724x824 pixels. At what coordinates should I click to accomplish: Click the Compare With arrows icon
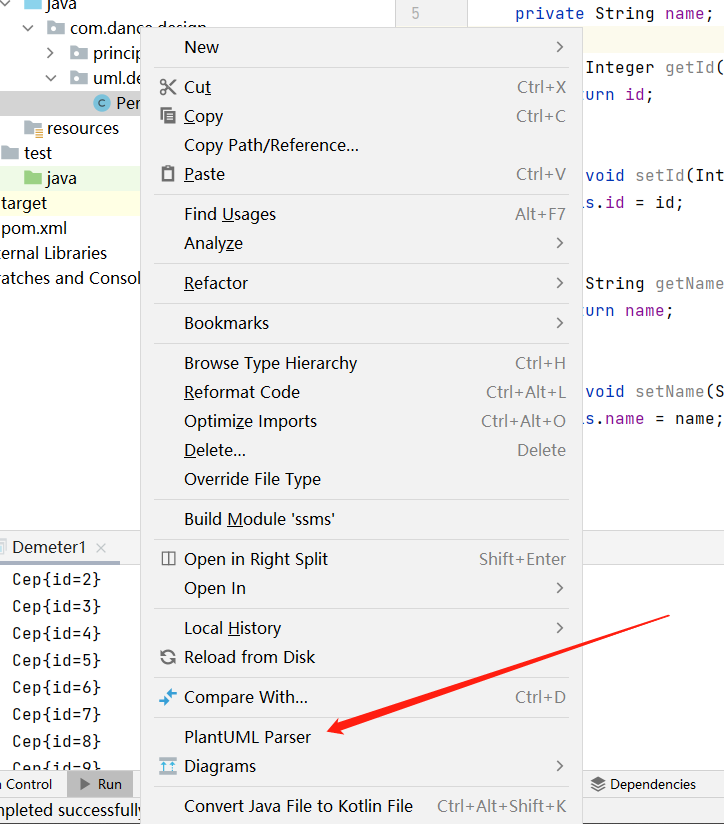click(168, 697)
